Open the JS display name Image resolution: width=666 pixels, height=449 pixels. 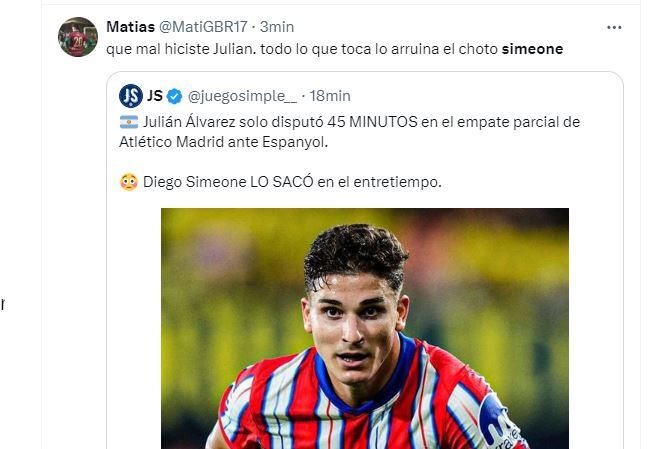coord(155,96)
